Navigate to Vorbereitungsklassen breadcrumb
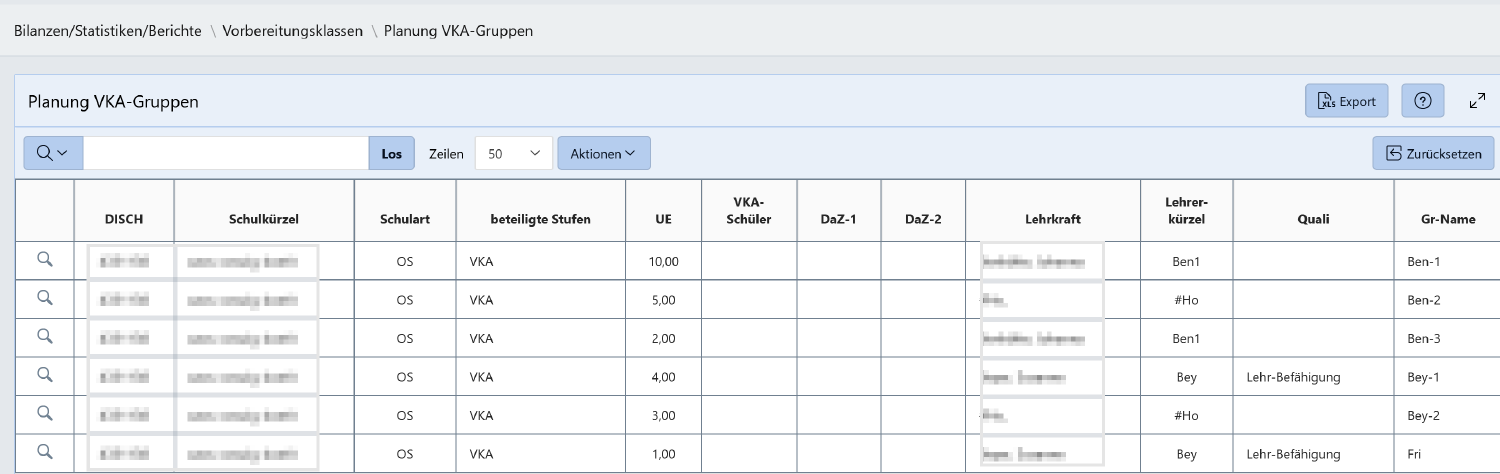 tap(292, 31)
